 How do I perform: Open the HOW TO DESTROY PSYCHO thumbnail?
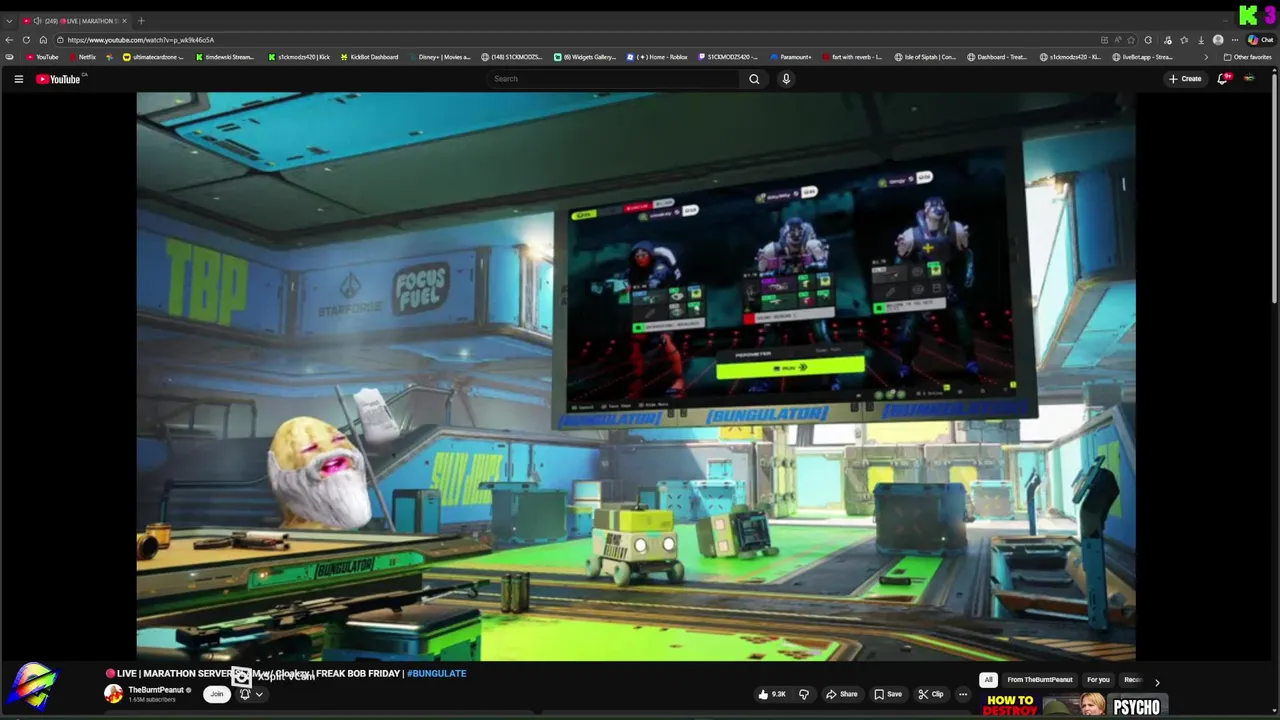(x=1075, y=705)
